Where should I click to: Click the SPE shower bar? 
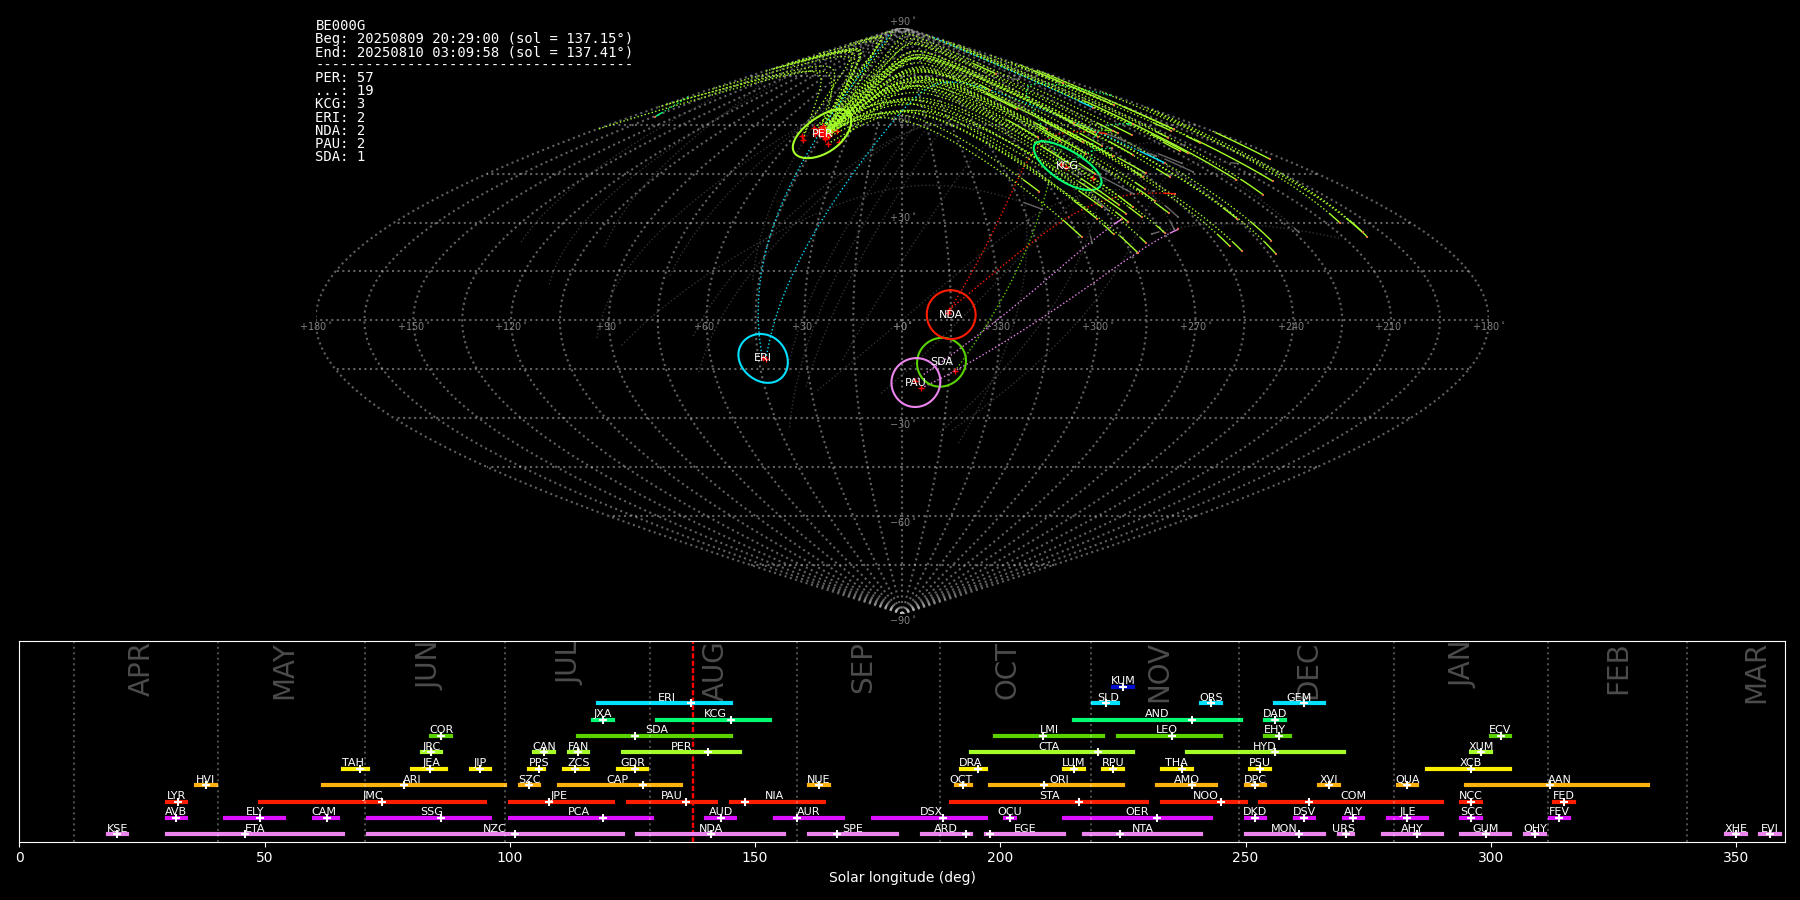[853, 834]
